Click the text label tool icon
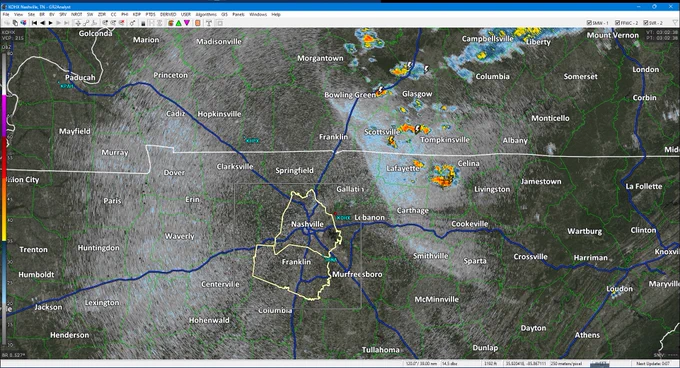Image resolution: width=680 pixels, height=368 pixels. pos(209,23)
